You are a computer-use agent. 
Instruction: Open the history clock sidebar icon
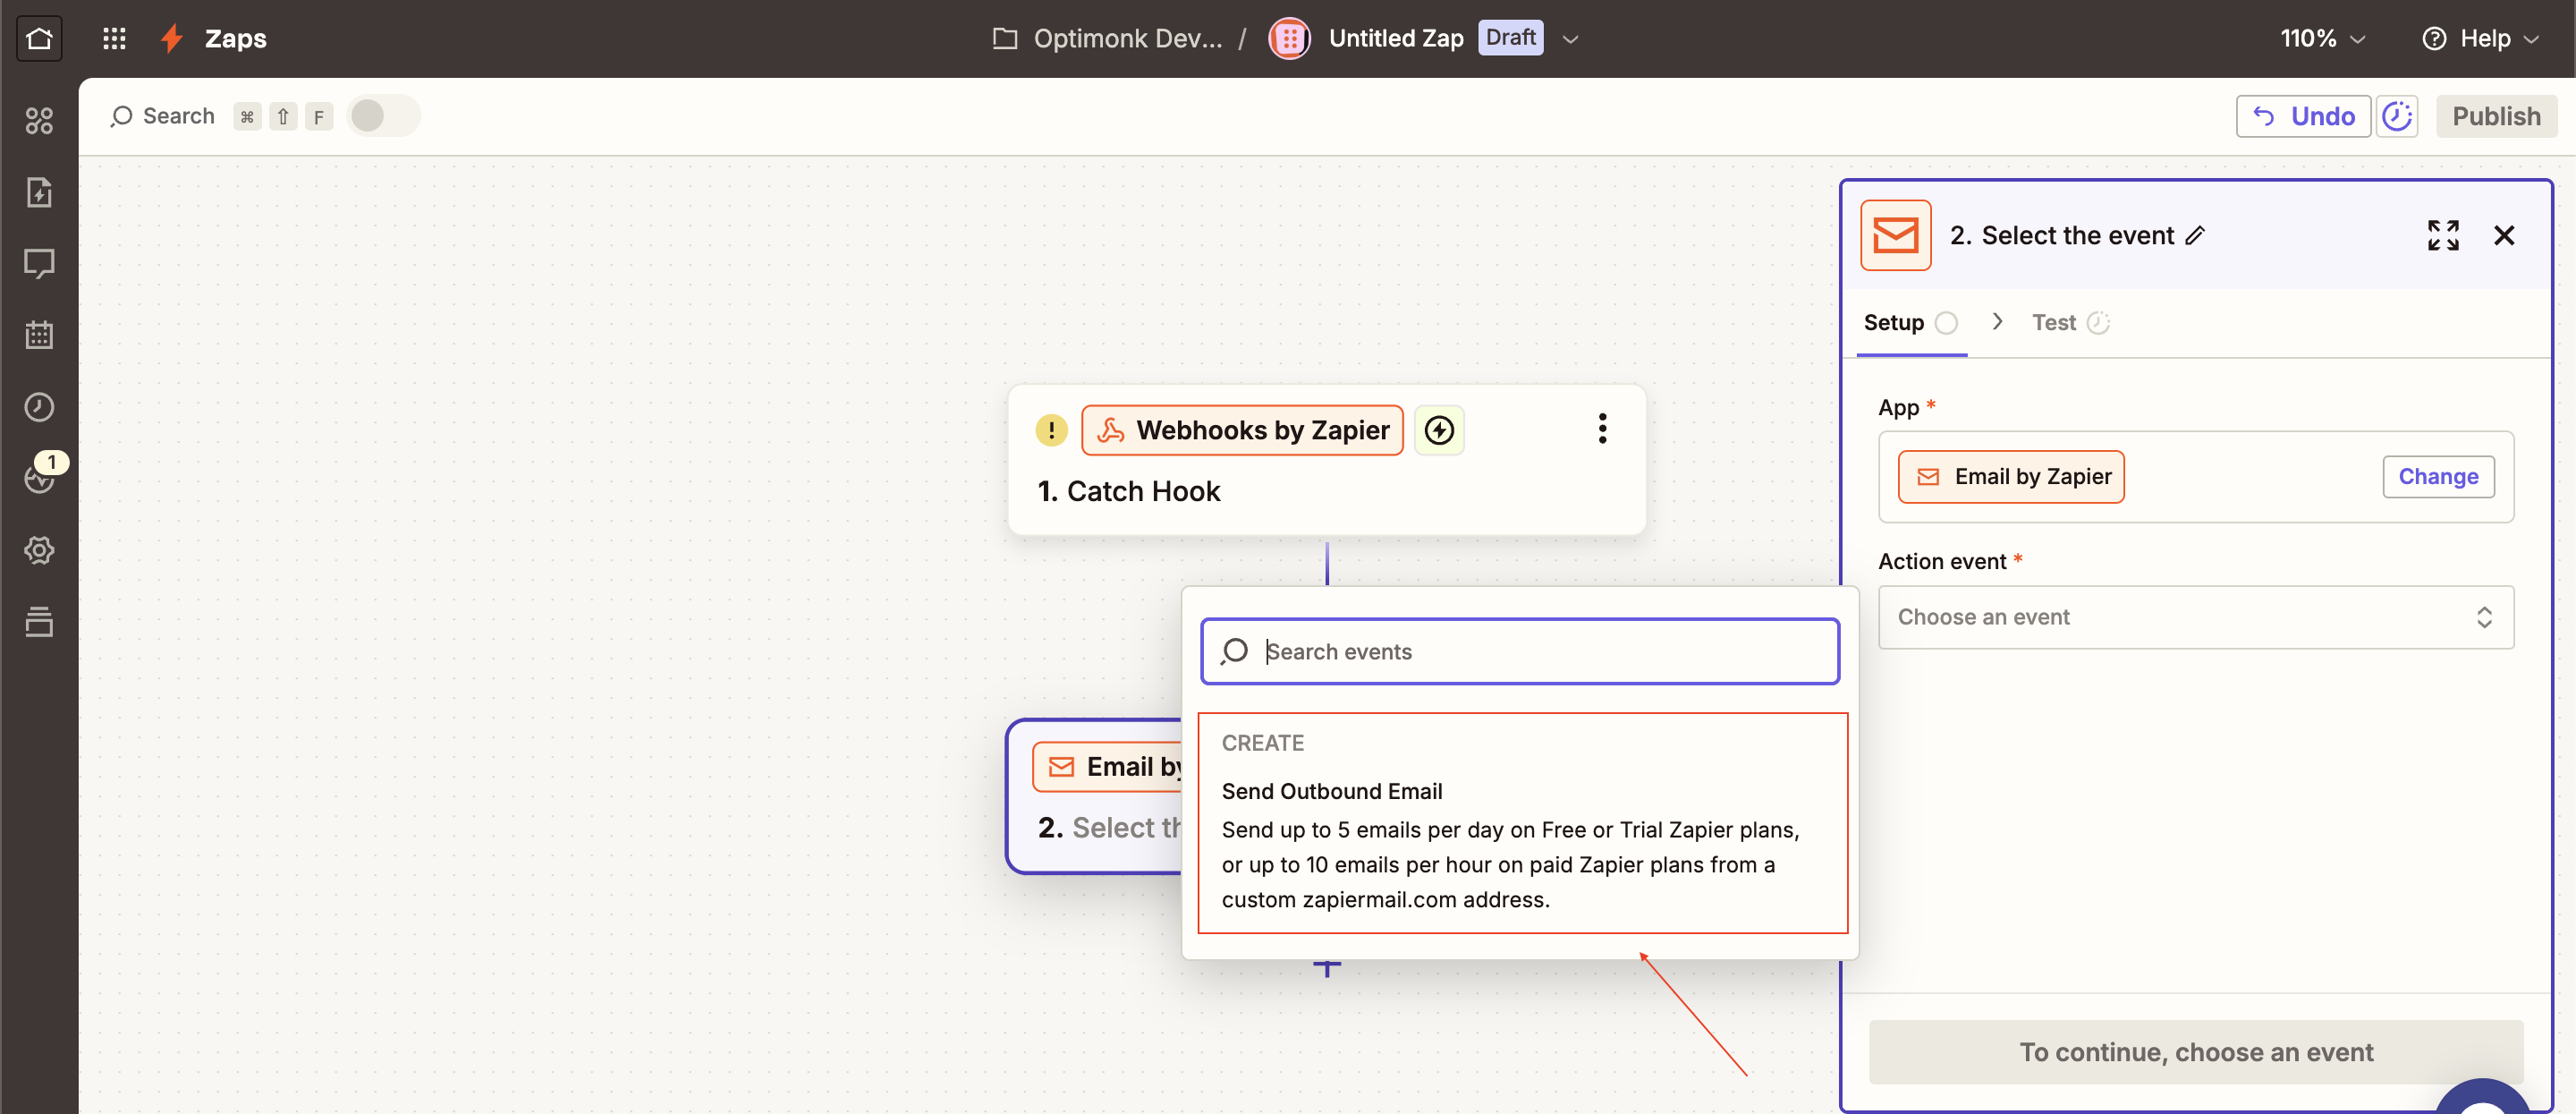[x=39, y=407]
